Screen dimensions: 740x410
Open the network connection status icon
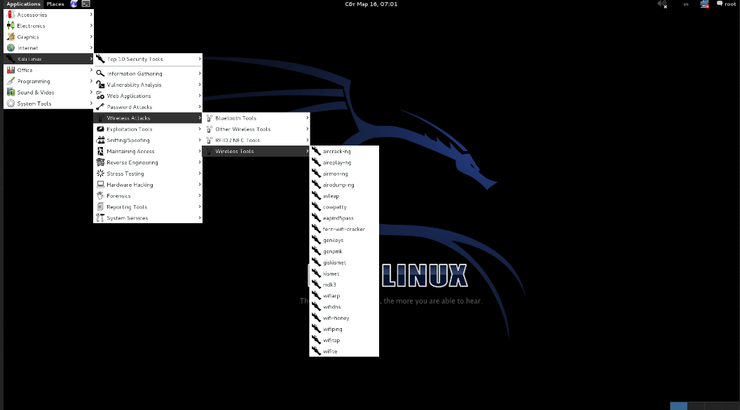(705, 5)
